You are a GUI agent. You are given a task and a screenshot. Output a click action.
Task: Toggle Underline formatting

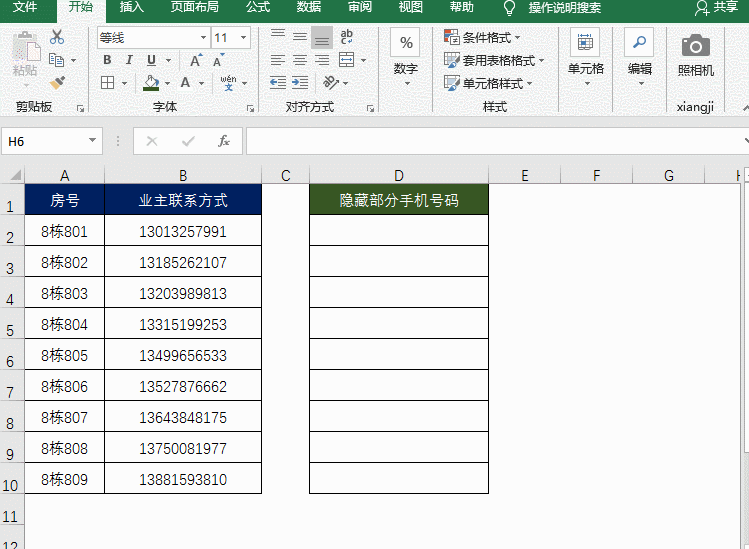[151, 60]
